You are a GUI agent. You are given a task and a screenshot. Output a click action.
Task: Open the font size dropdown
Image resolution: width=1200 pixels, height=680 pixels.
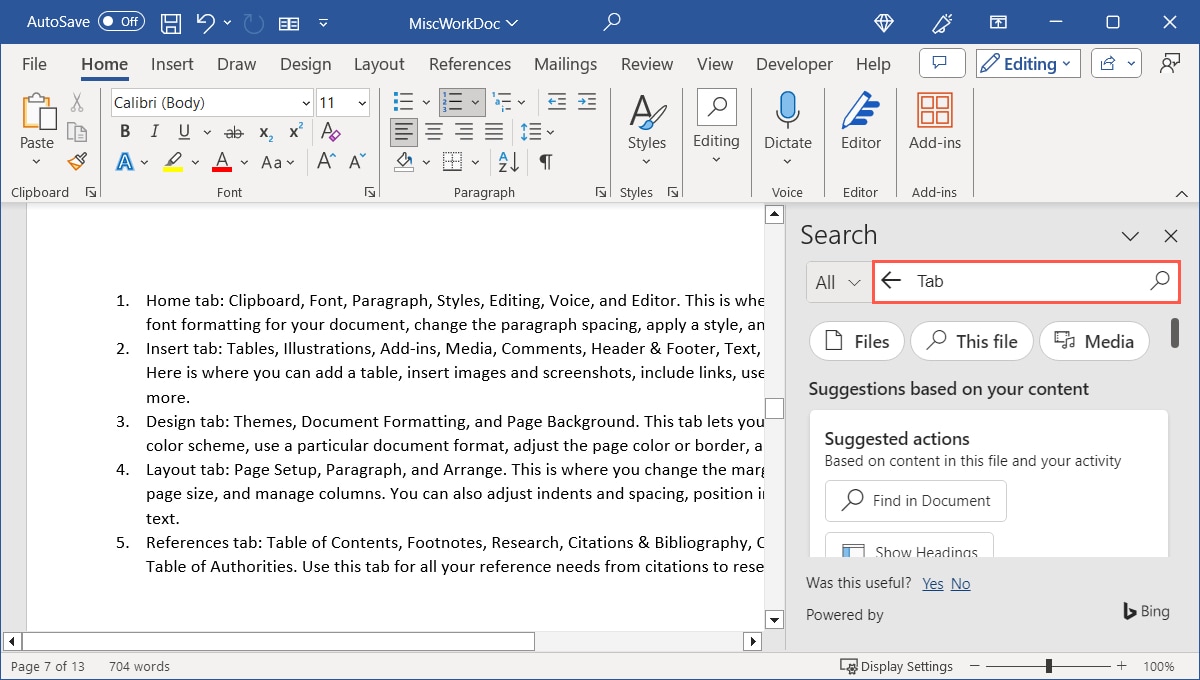point(363,101)
